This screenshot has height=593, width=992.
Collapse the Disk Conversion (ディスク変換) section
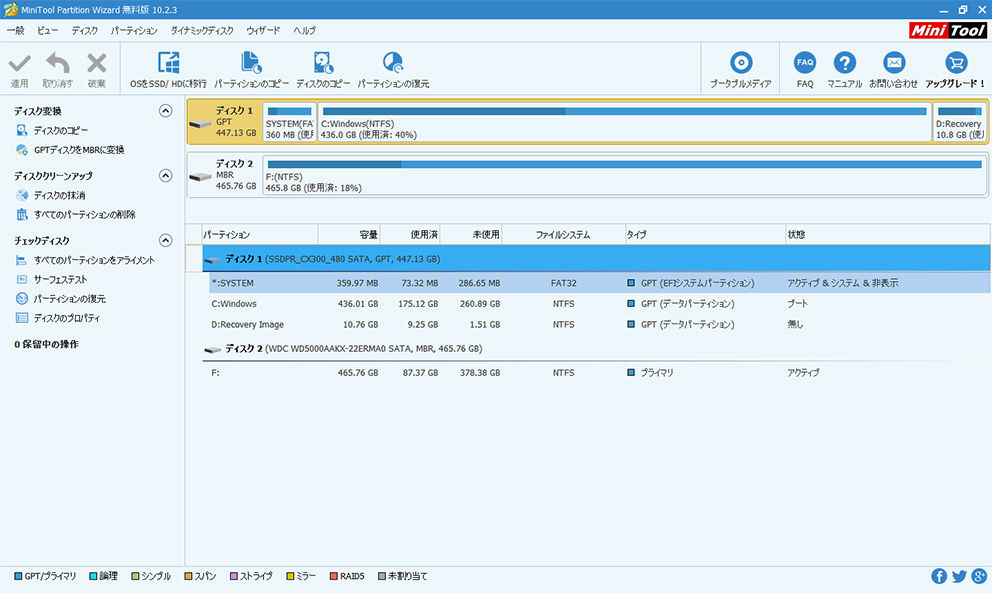point(165,111)
